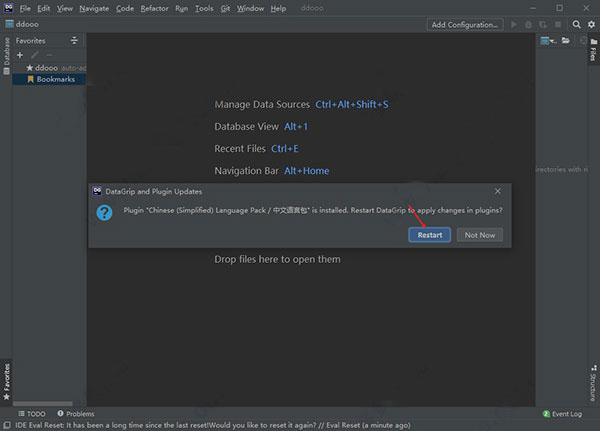The height and width of the screenshot is (431, 600).
Task: Open the Git menu
Action: 225,8
